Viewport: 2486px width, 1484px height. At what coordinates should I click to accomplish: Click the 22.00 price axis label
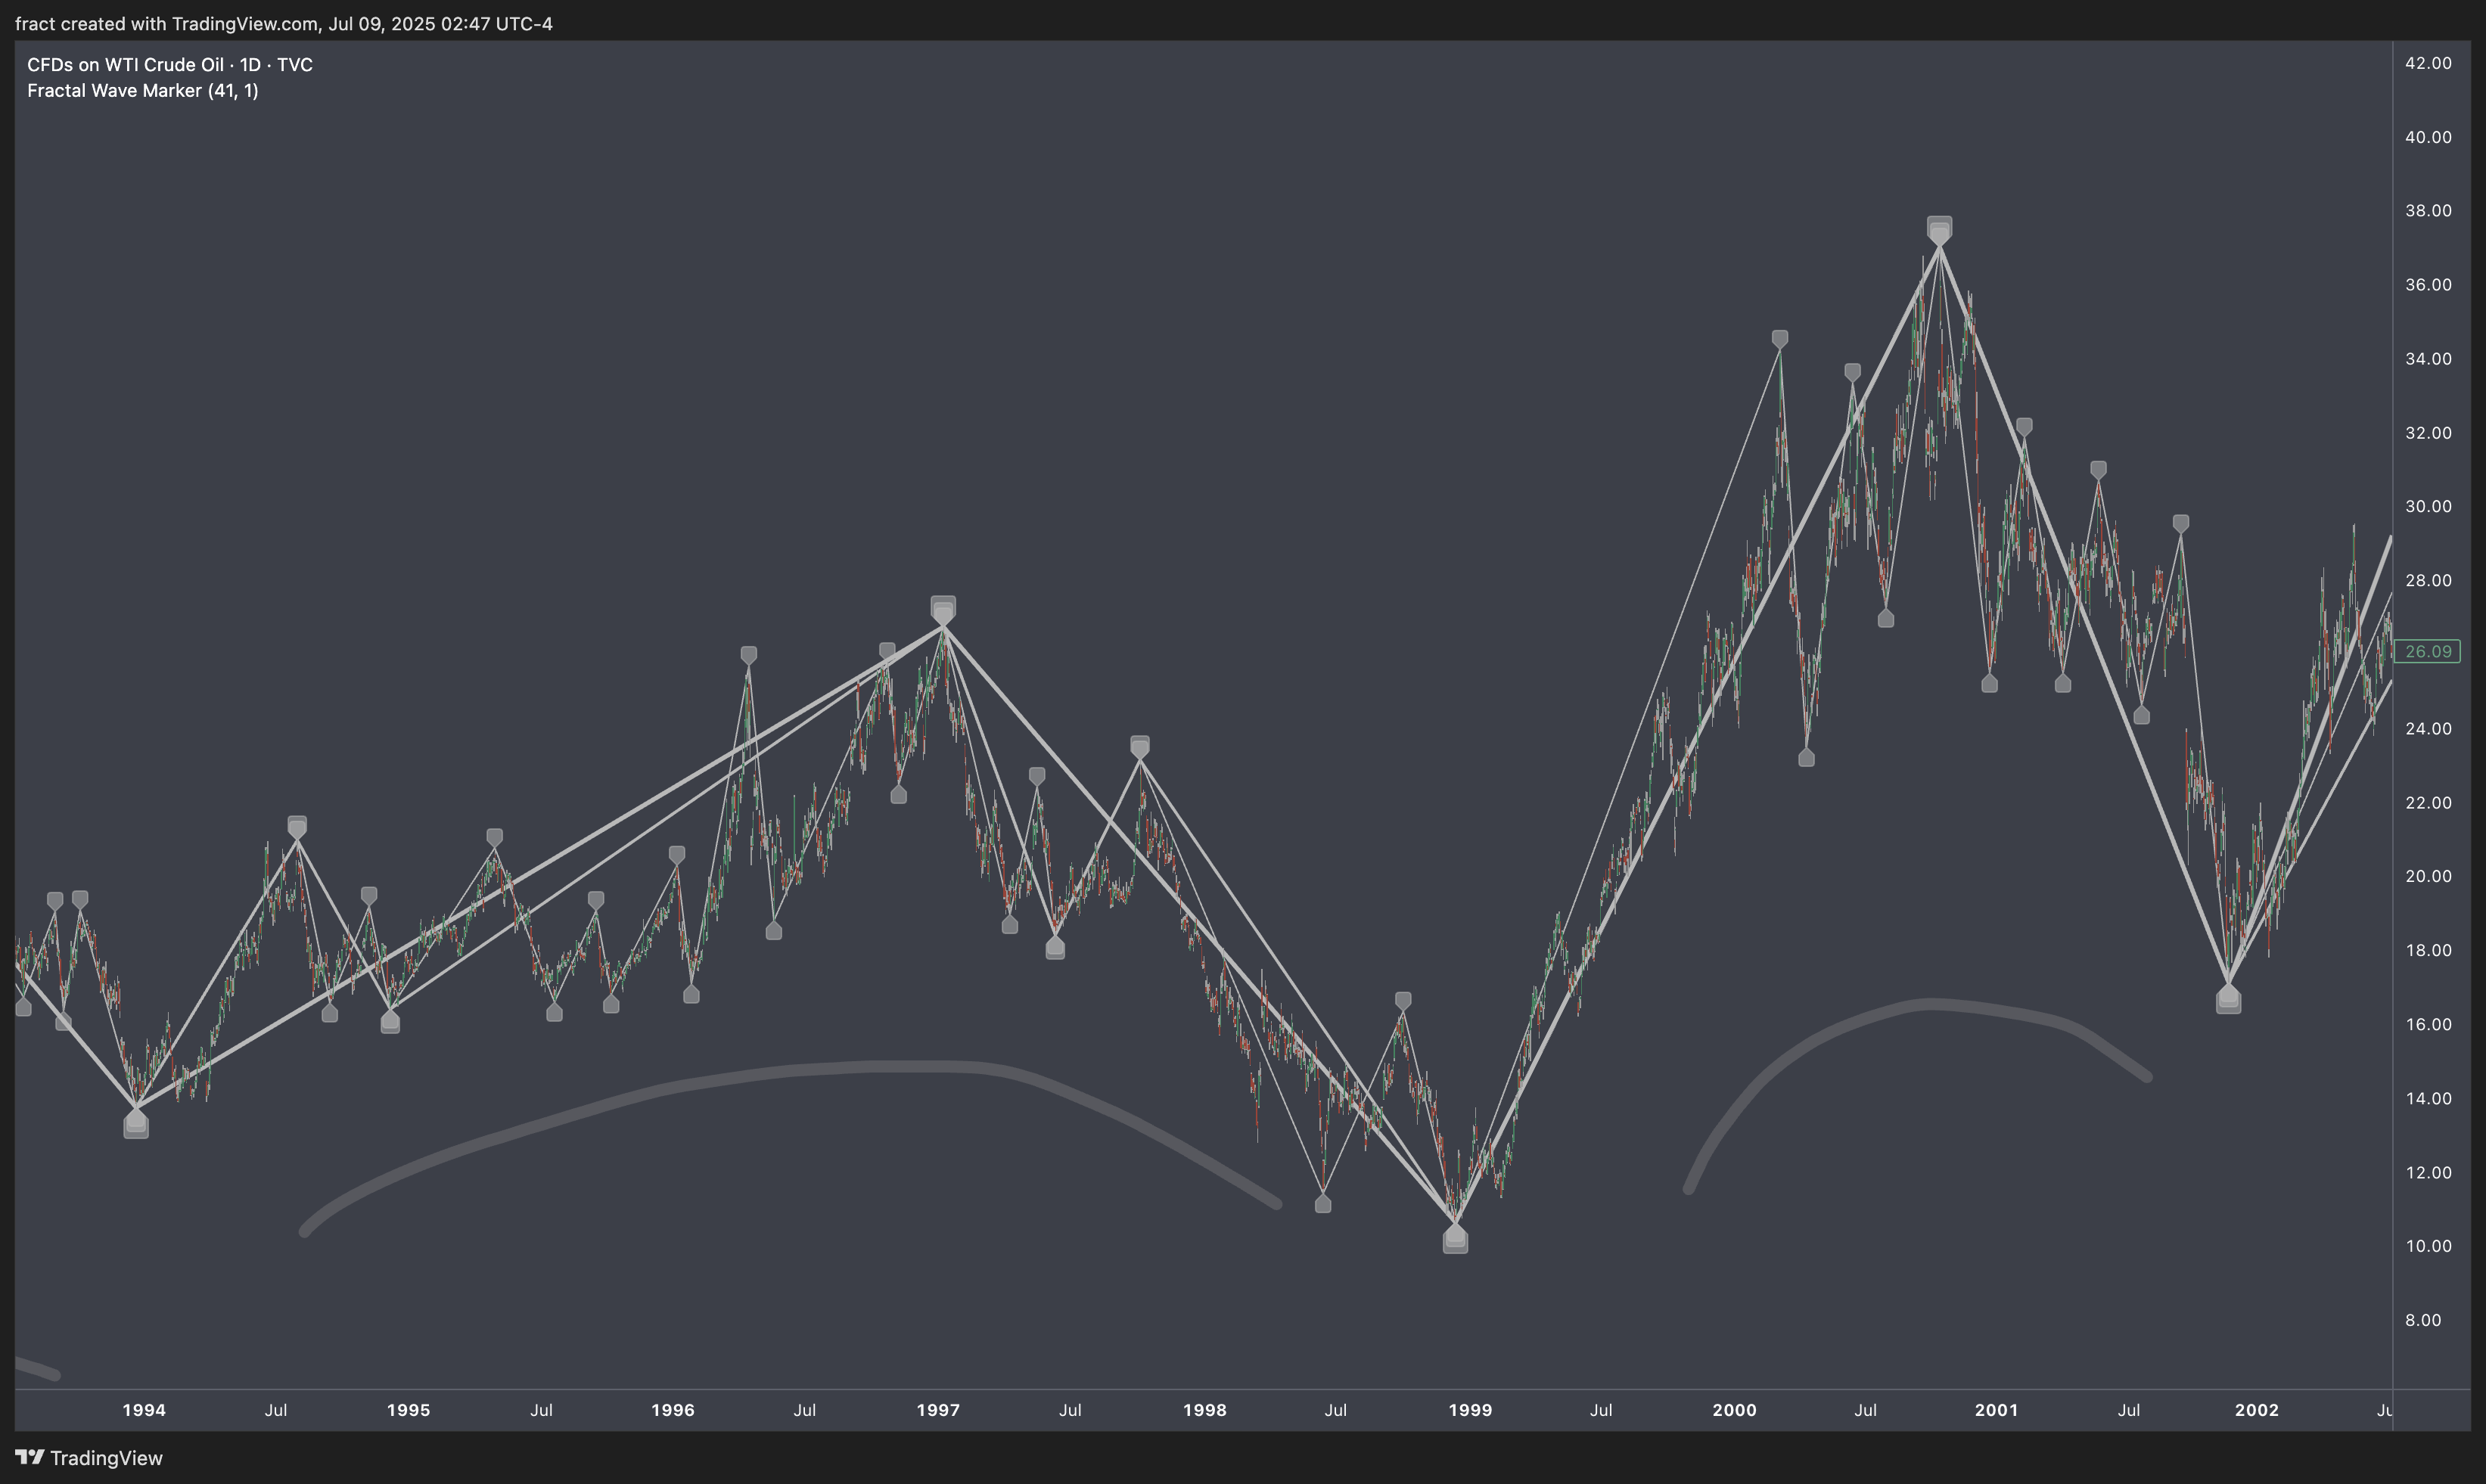pos(2428,803)
